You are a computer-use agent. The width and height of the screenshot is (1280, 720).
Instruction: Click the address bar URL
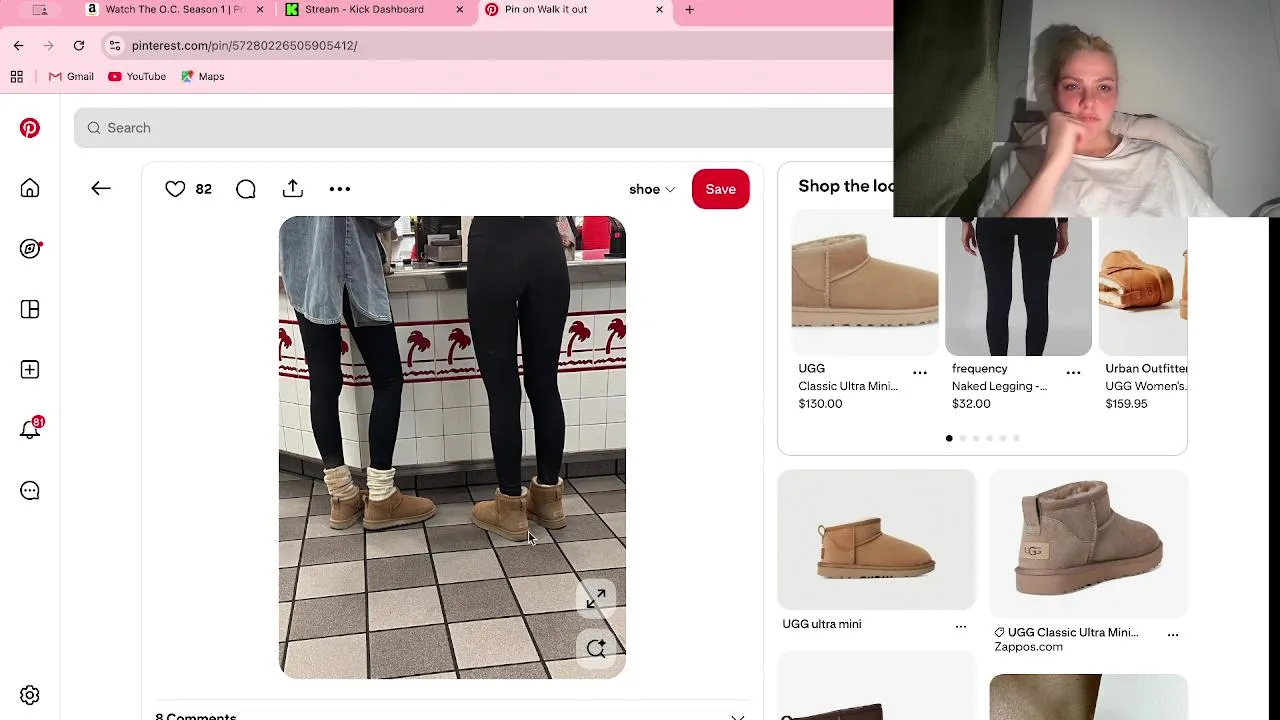tap(244, 45)
